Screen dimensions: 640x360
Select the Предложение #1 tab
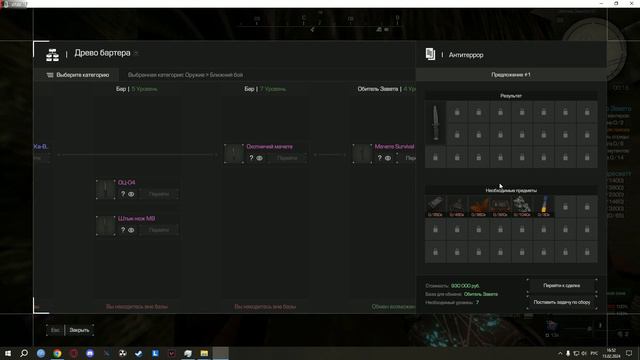511,75
